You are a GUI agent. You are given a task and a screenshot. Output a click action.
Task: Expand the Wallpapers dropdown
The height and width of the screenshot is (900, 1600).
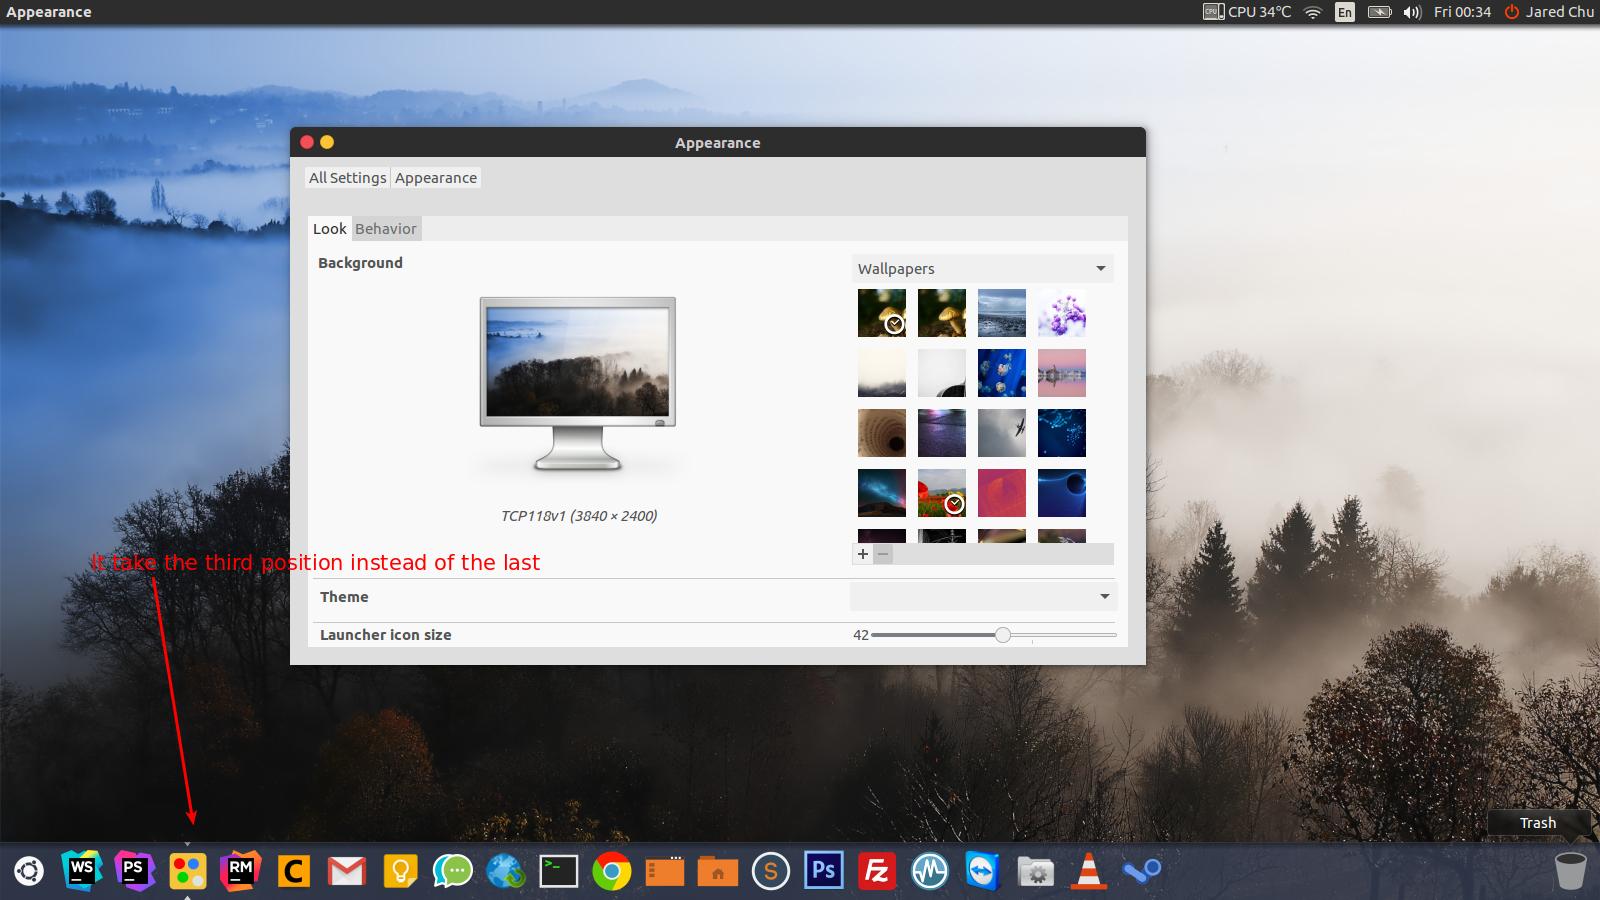982,269
